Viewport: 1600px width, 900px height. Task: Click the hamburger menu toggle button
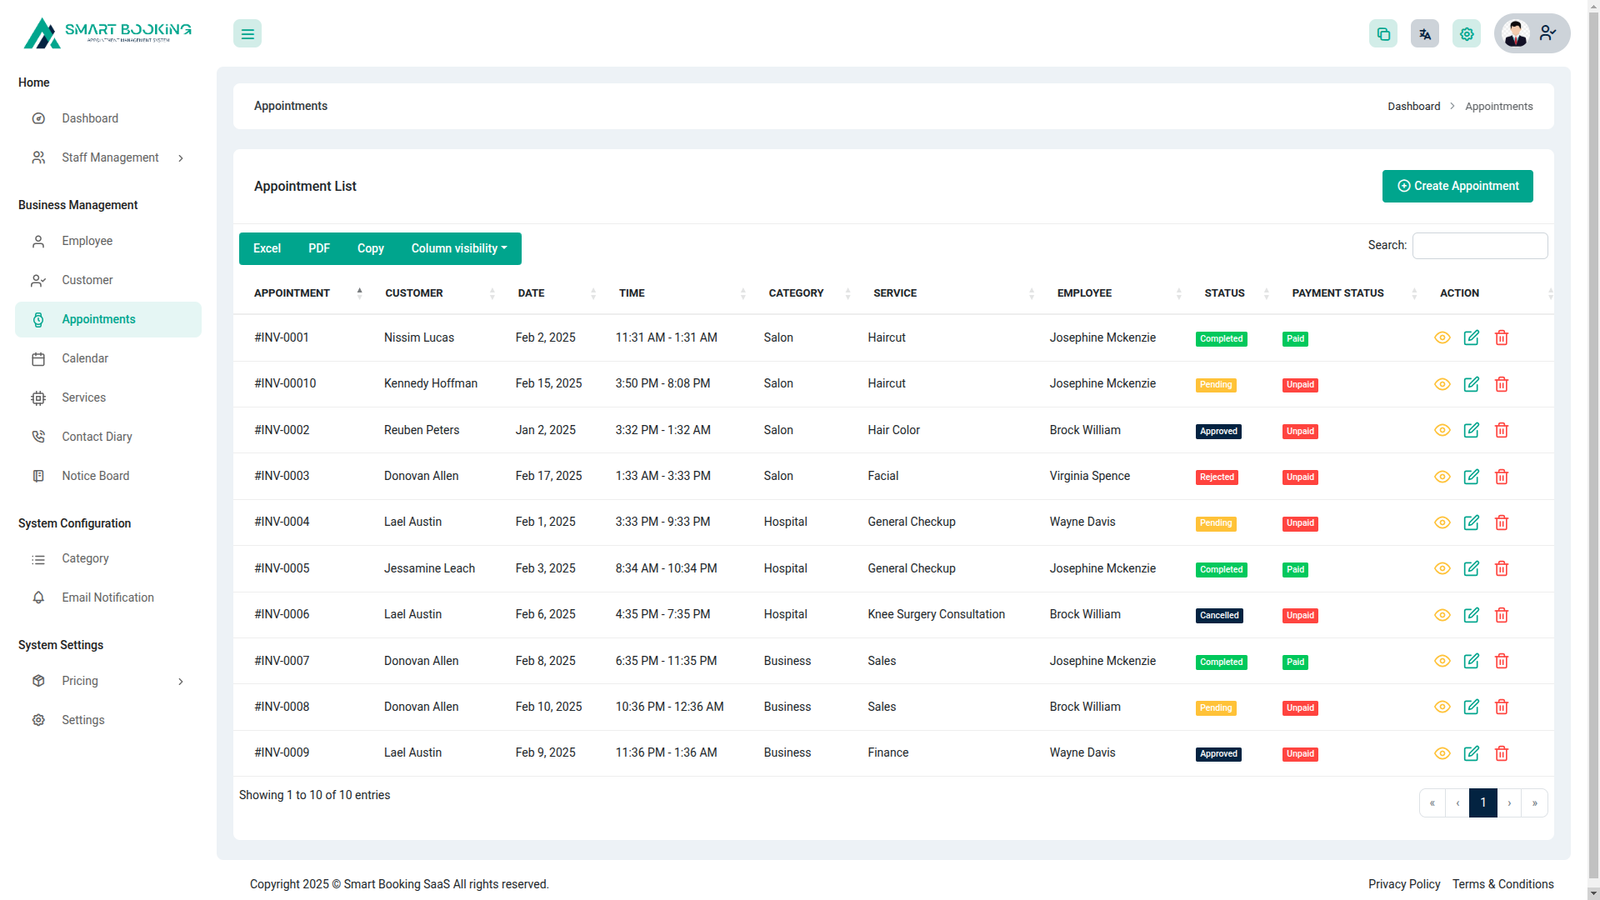point(247,34)
